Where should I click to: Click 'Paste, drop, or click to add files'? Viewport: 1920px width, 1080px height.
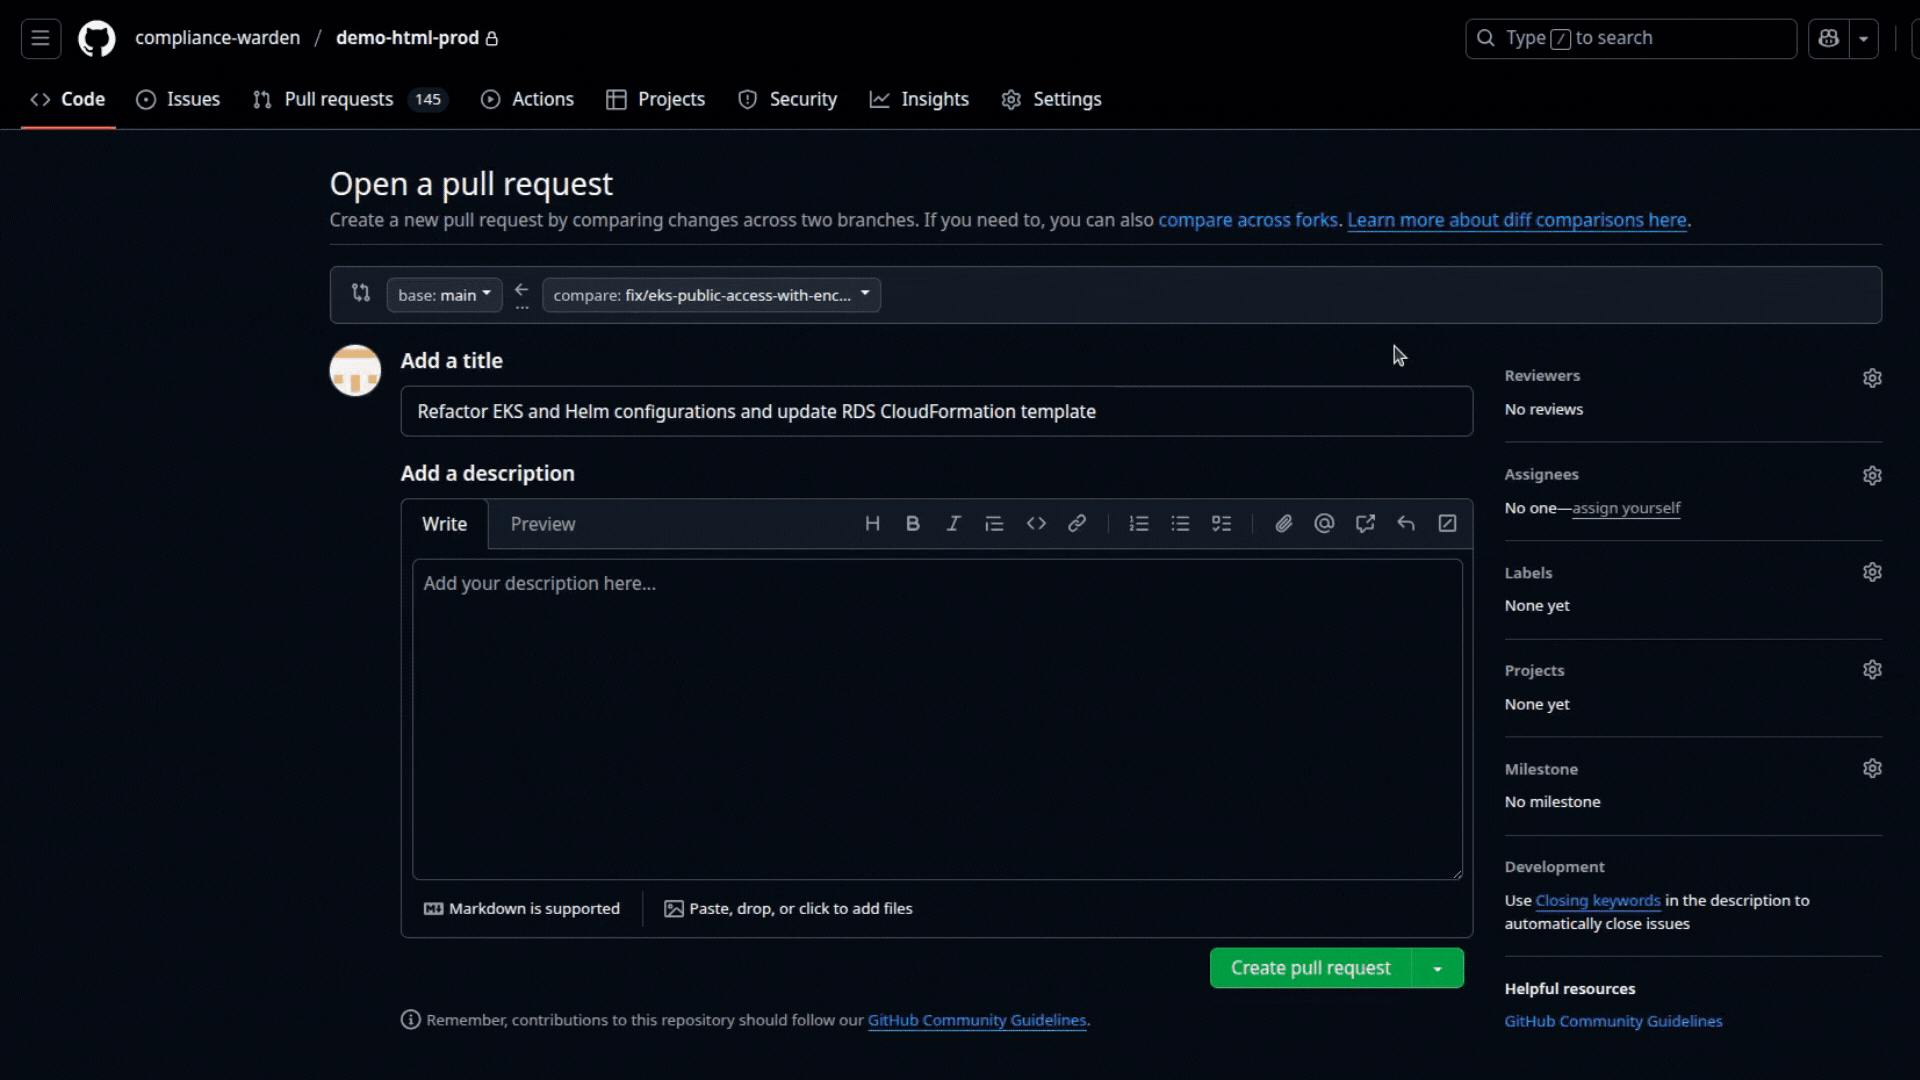tap(789, 908)
